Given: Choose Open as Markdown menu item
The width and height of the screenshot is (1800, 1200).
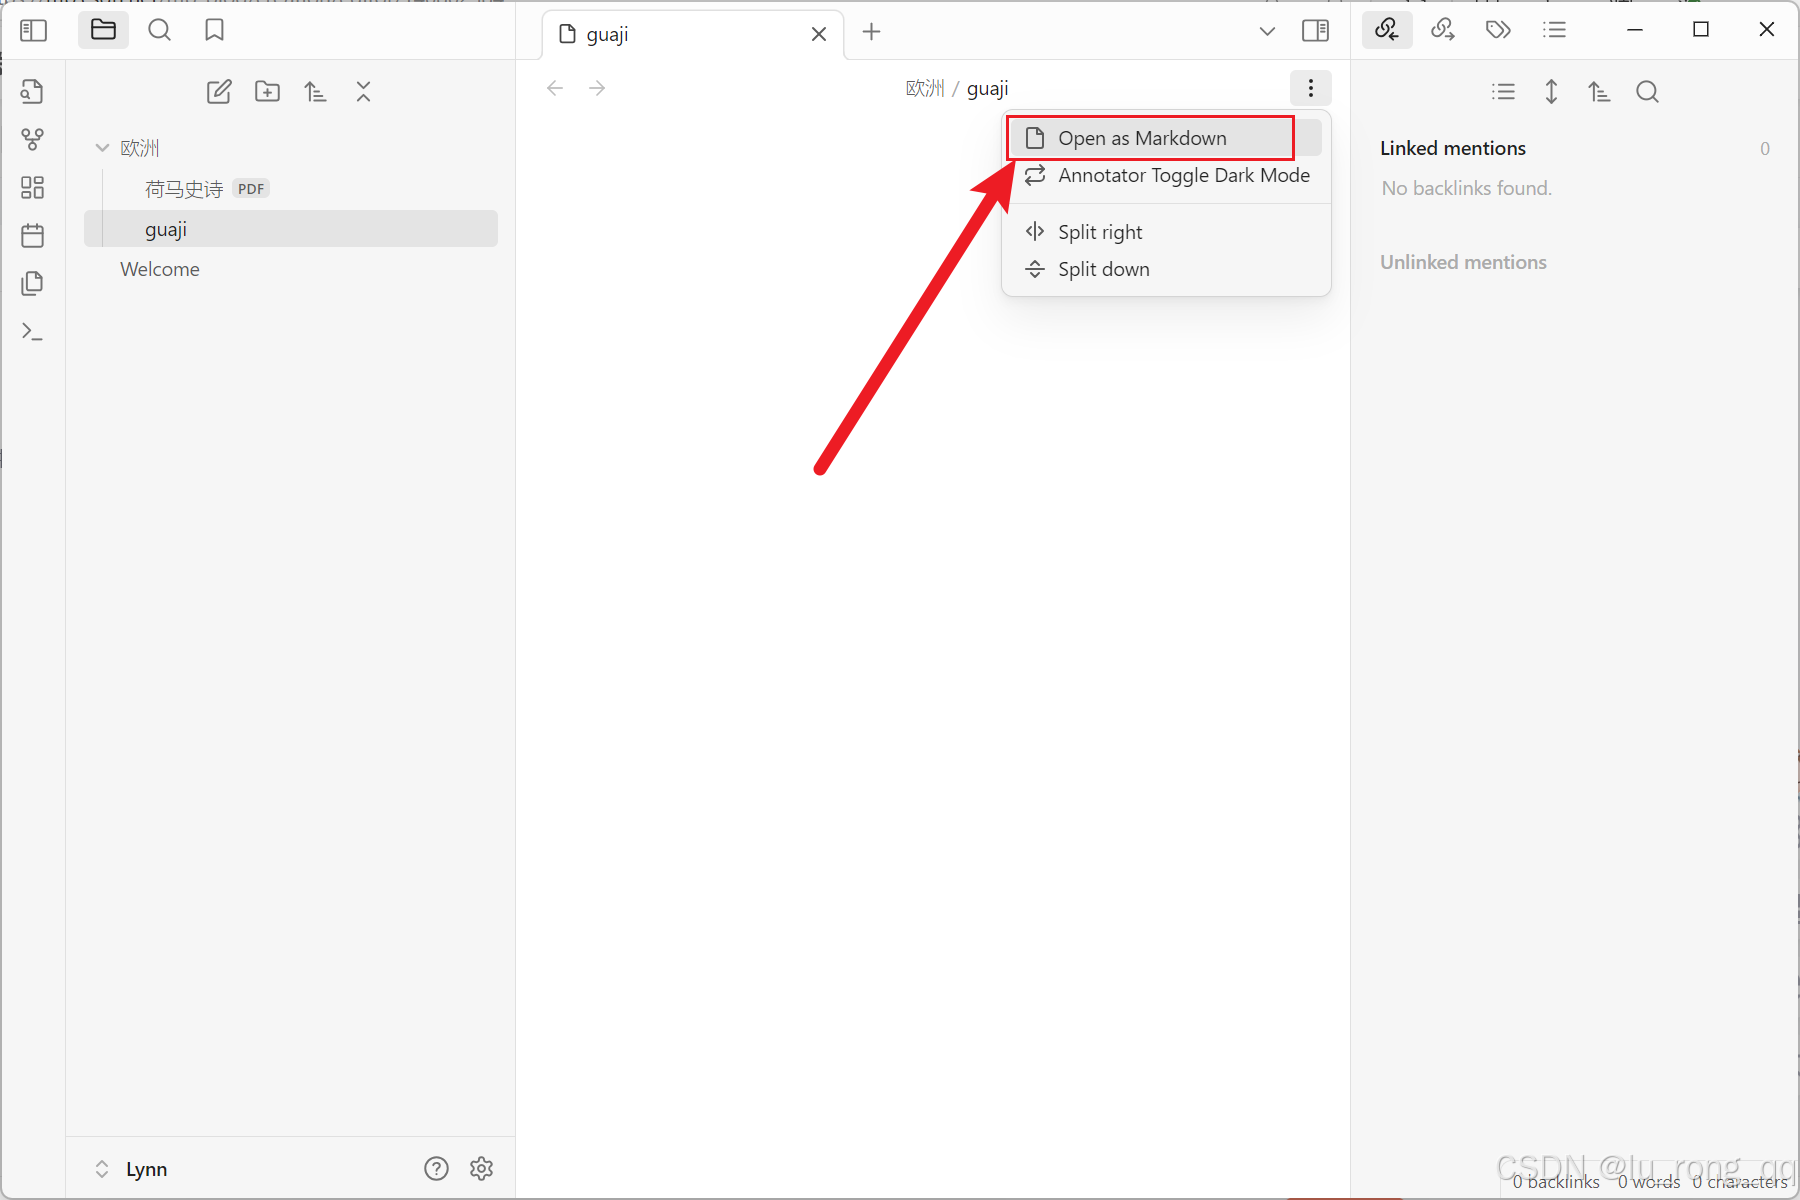Looking at the screenshot, I should point(1165,138).
